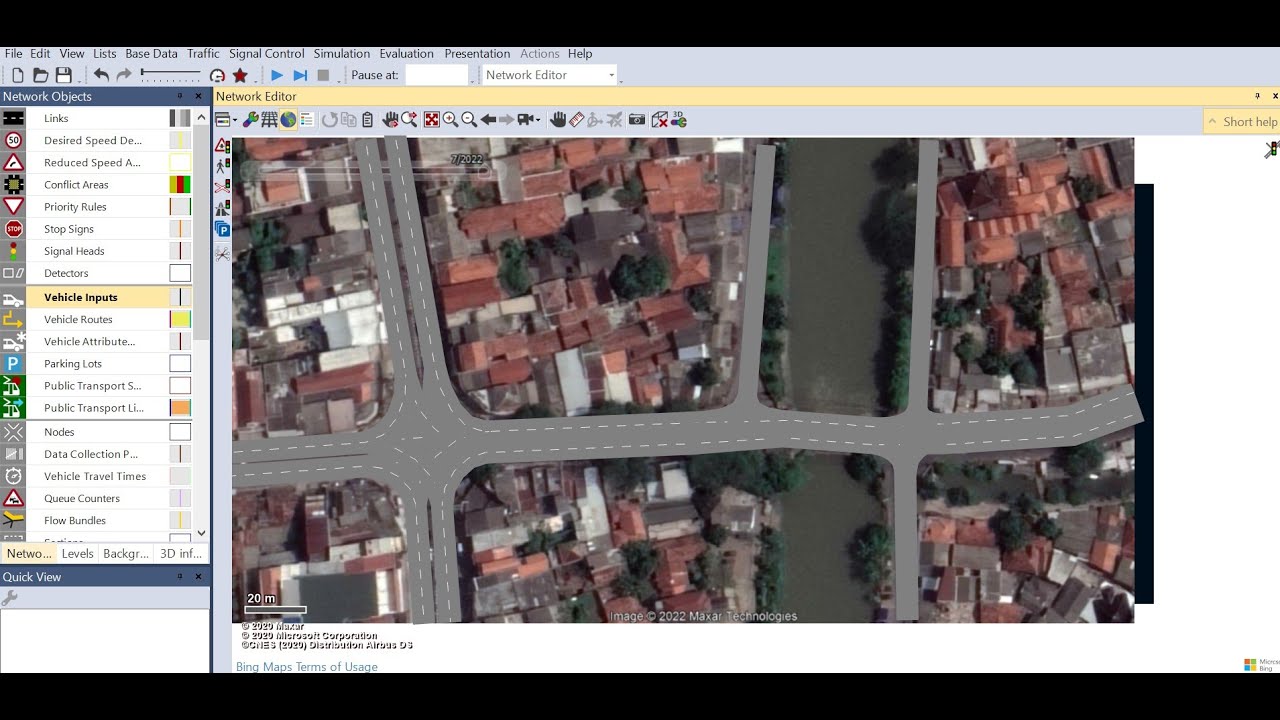Toggle Nodes graphic parameter box
1280x720 pixels.
(x=180, y=432)
